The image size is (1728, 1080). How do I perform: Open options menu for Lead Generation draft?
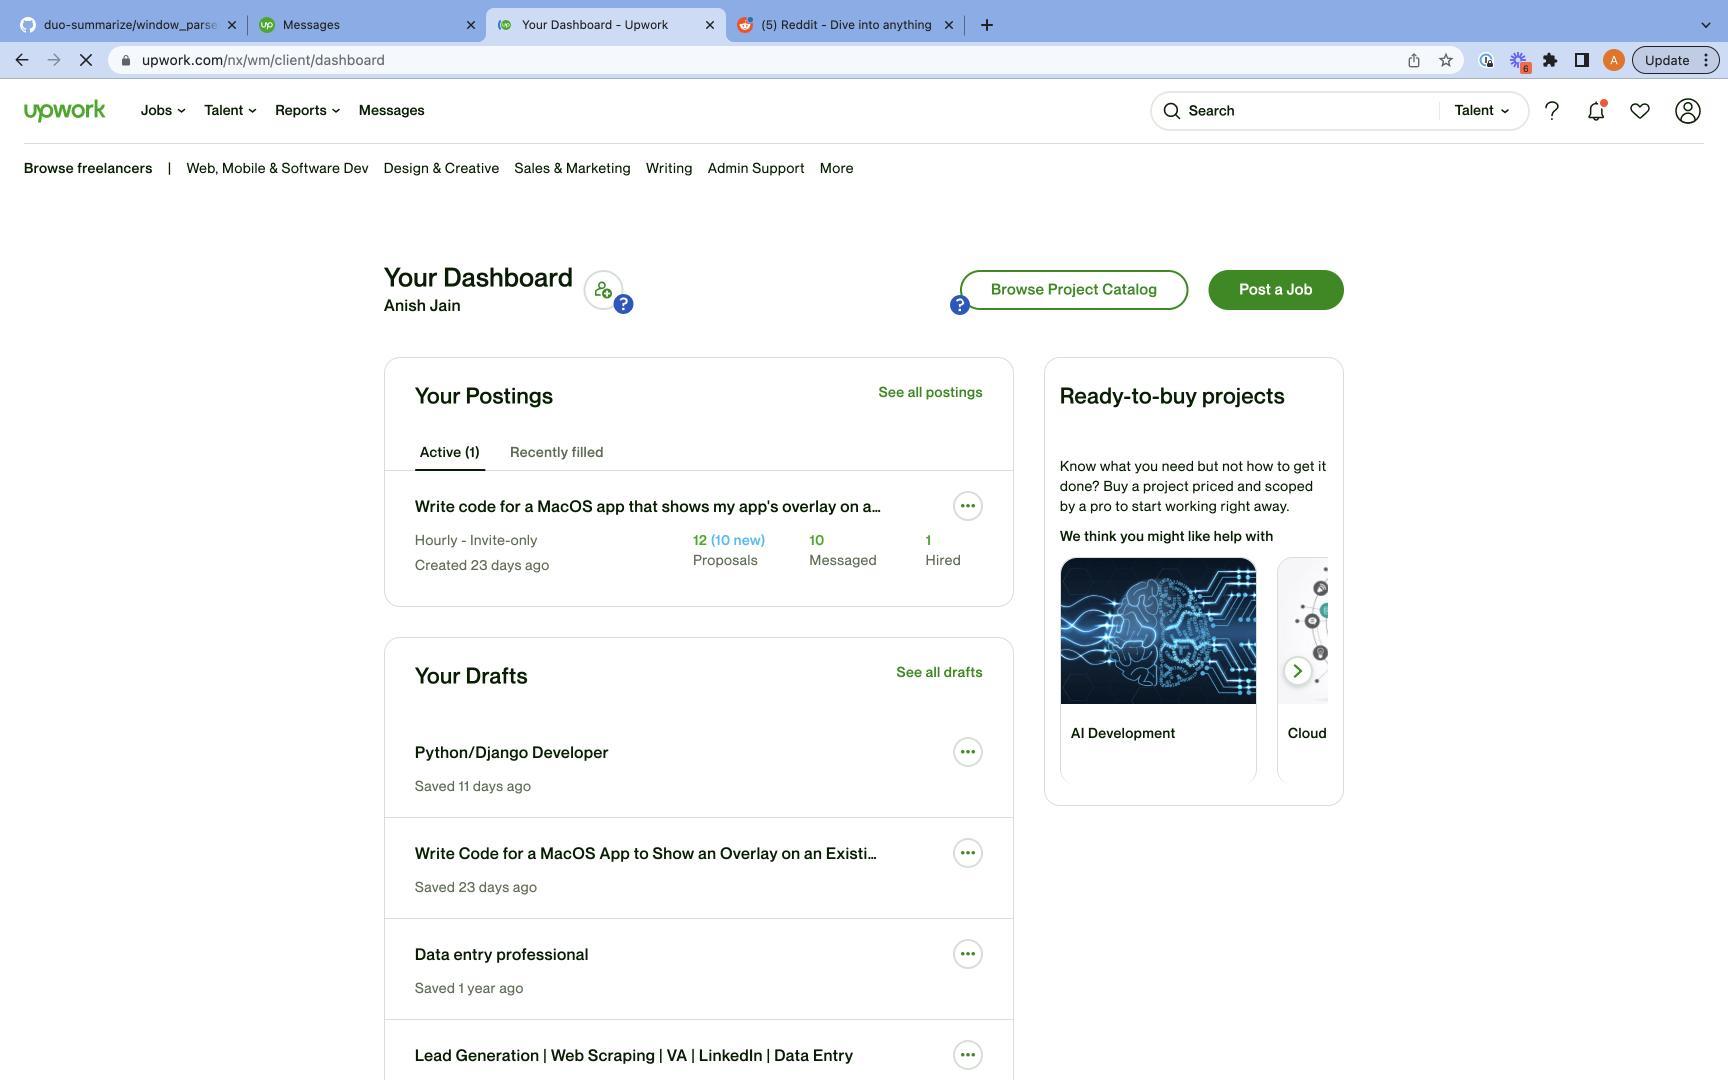pyautogui.click(x=967, y=1055)
